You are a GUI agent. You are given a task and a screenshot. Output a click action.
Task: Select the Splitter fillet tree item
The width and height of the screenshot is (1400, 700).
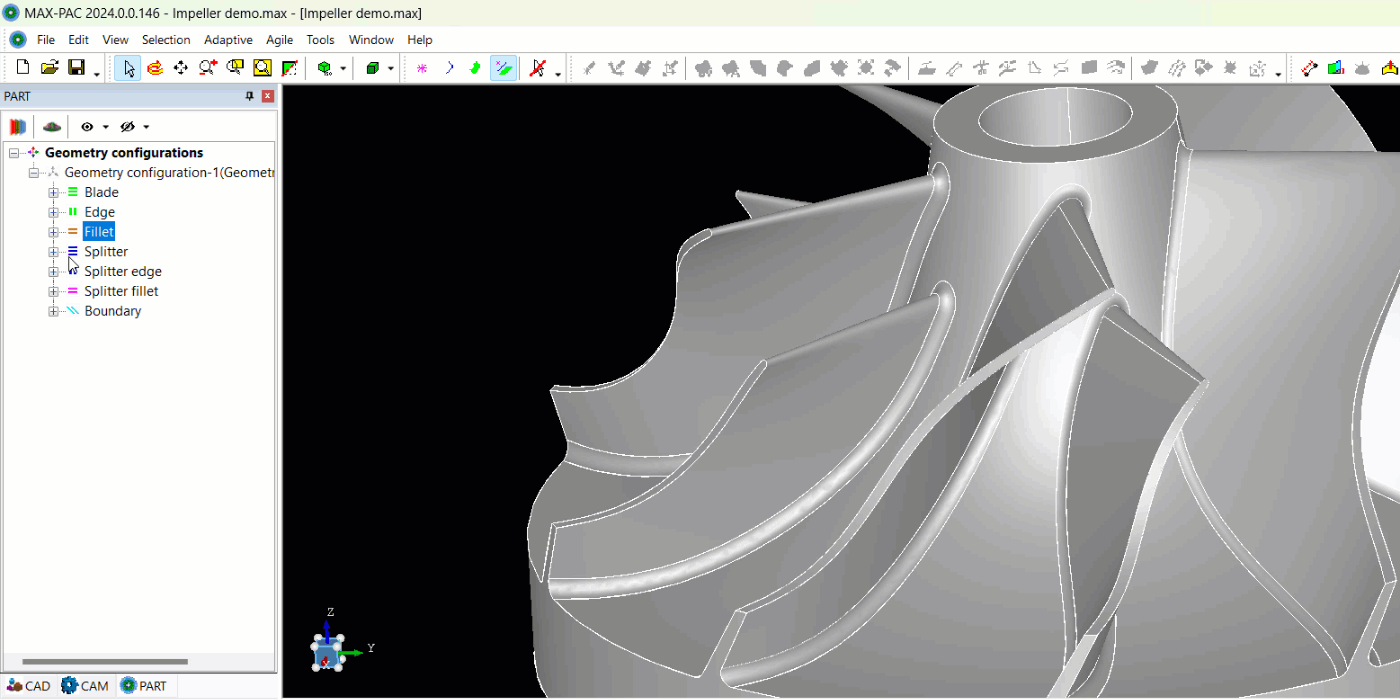pos(121,291)
